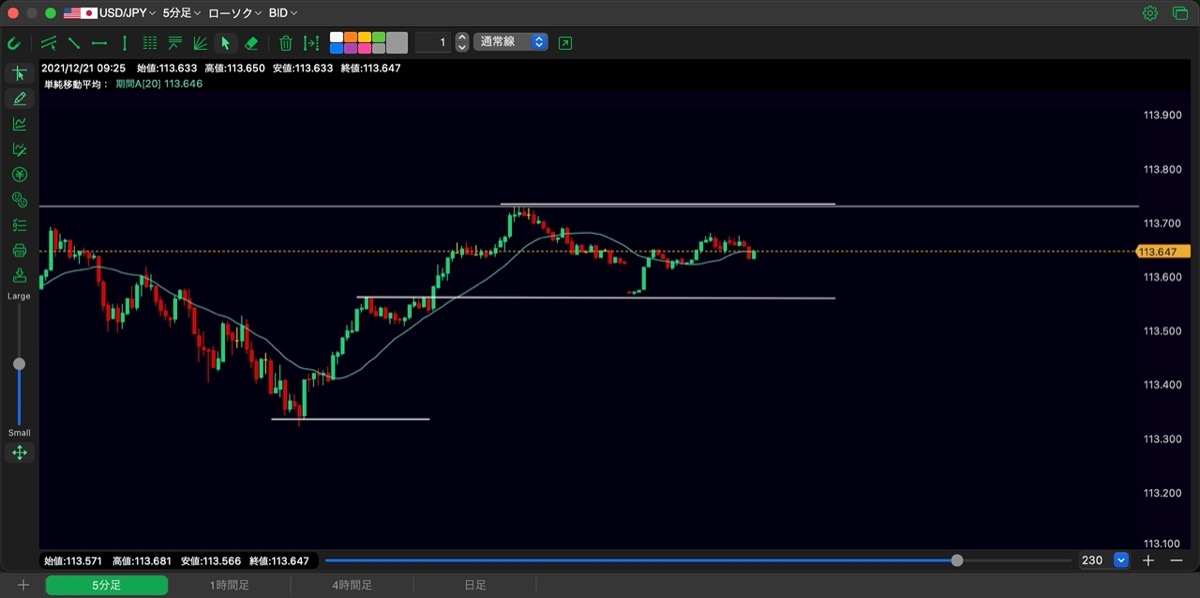Add a new chart tab with plus
Viewport: 1200px width, 598px height.
pos(23,585)
